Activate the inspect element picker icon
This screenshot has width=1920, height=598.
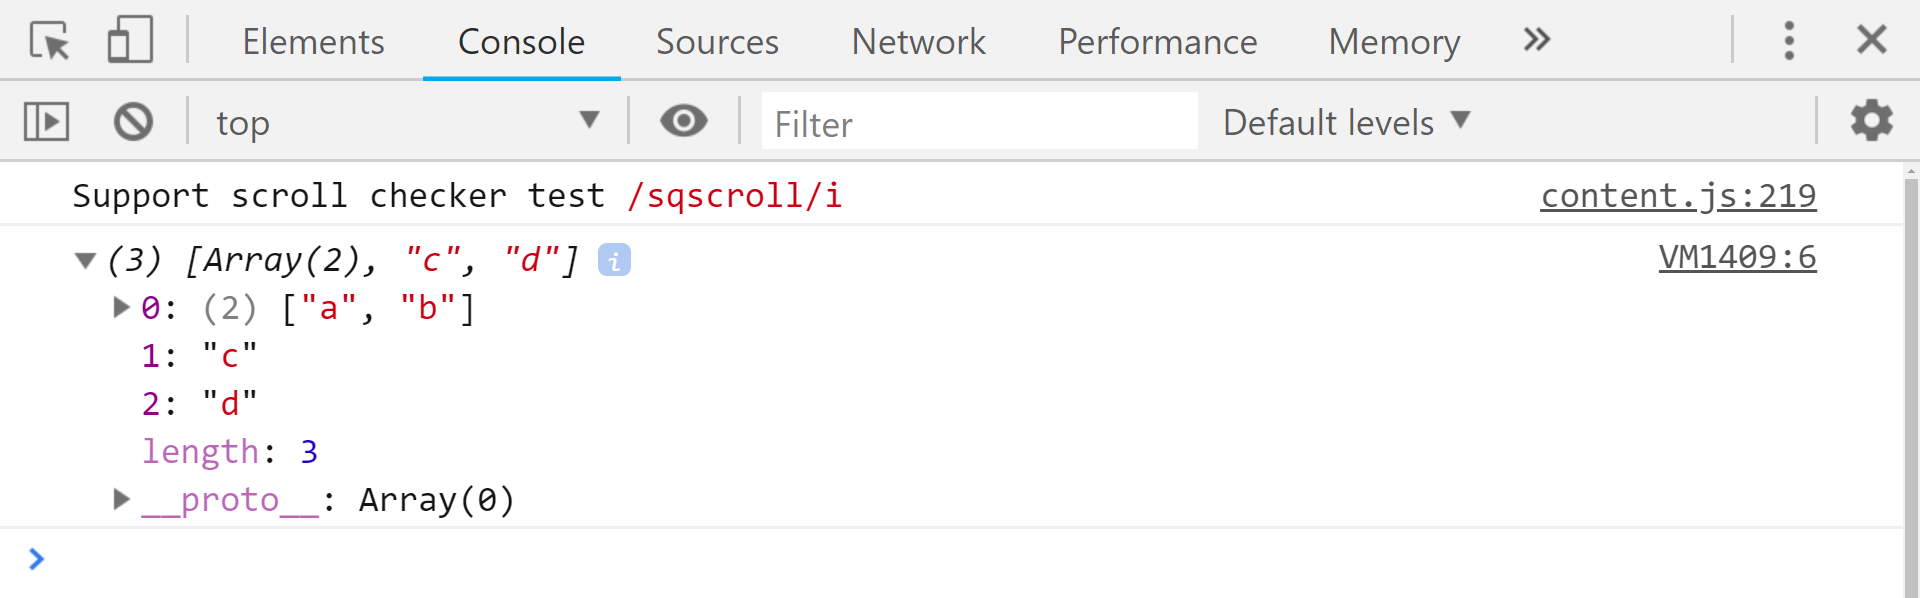click(49, 41)
